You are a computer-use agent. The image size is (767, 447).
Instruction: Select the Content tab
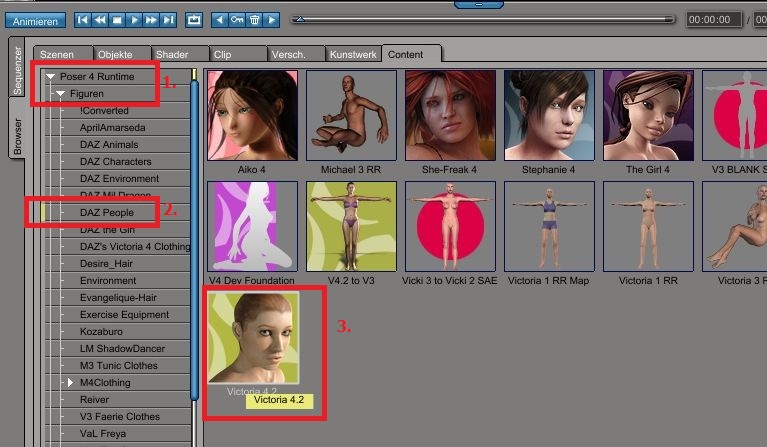pos(411,54)
